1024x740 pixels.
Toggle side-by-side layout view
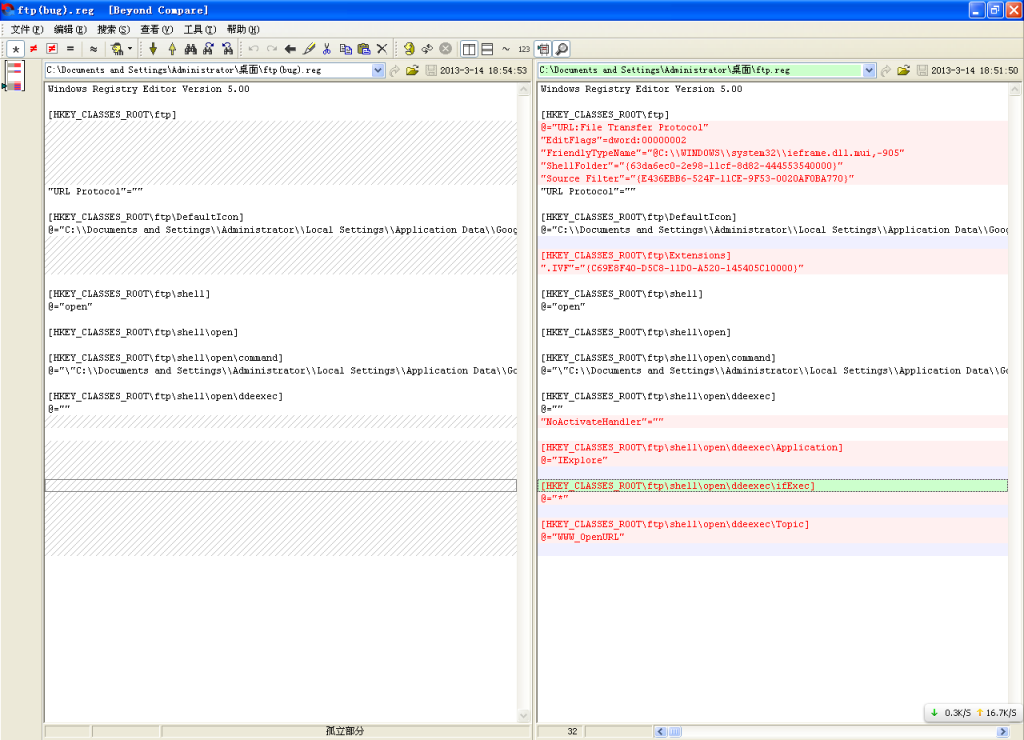click(x=468, y=48)
